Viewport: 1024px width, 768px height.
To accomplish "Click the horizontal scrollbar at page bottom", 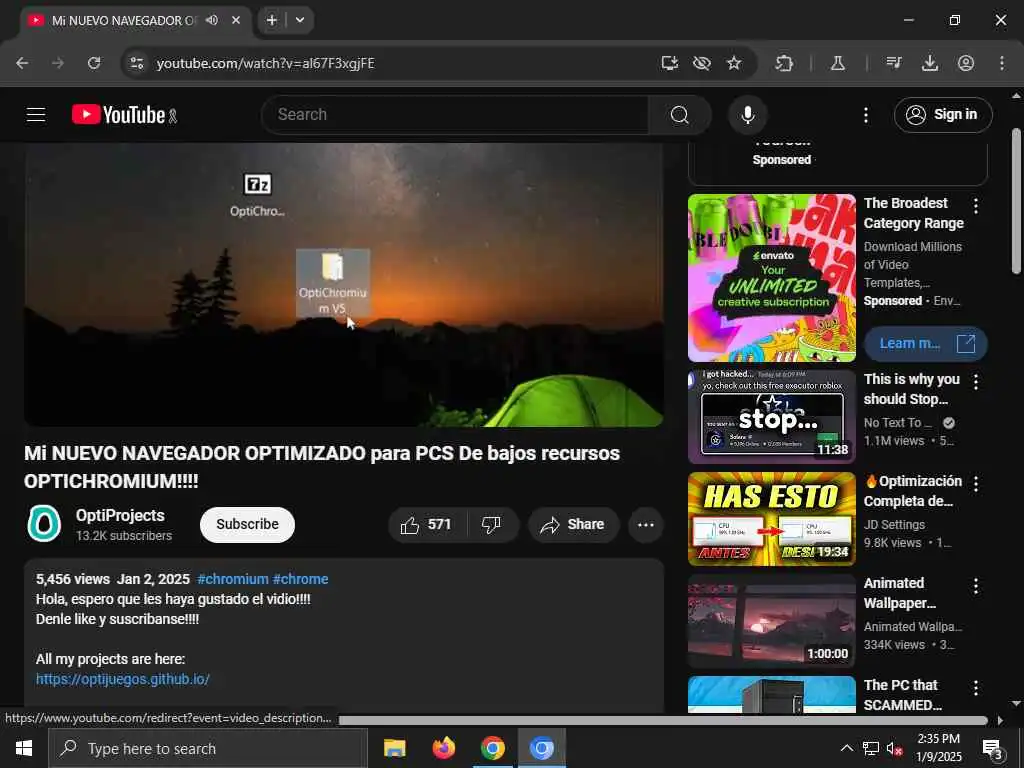I will pos(664,720).
